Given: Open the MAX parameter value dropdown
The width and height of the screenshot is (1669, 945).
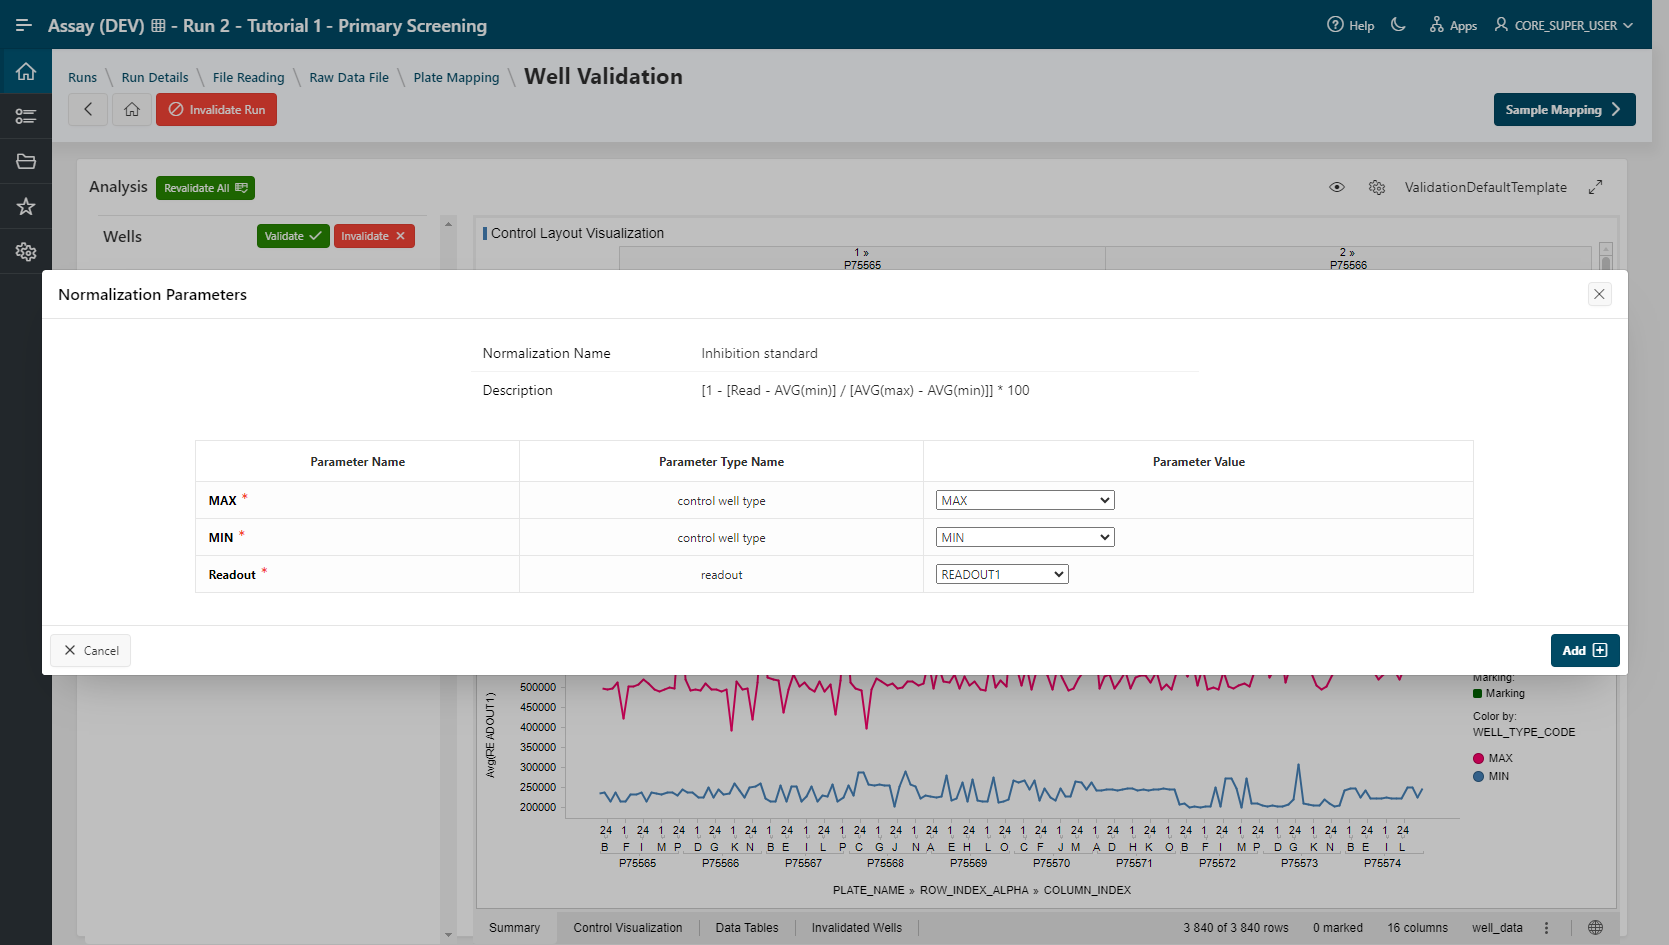Looking at the screenshot, I should click(x=1025, y=500).
